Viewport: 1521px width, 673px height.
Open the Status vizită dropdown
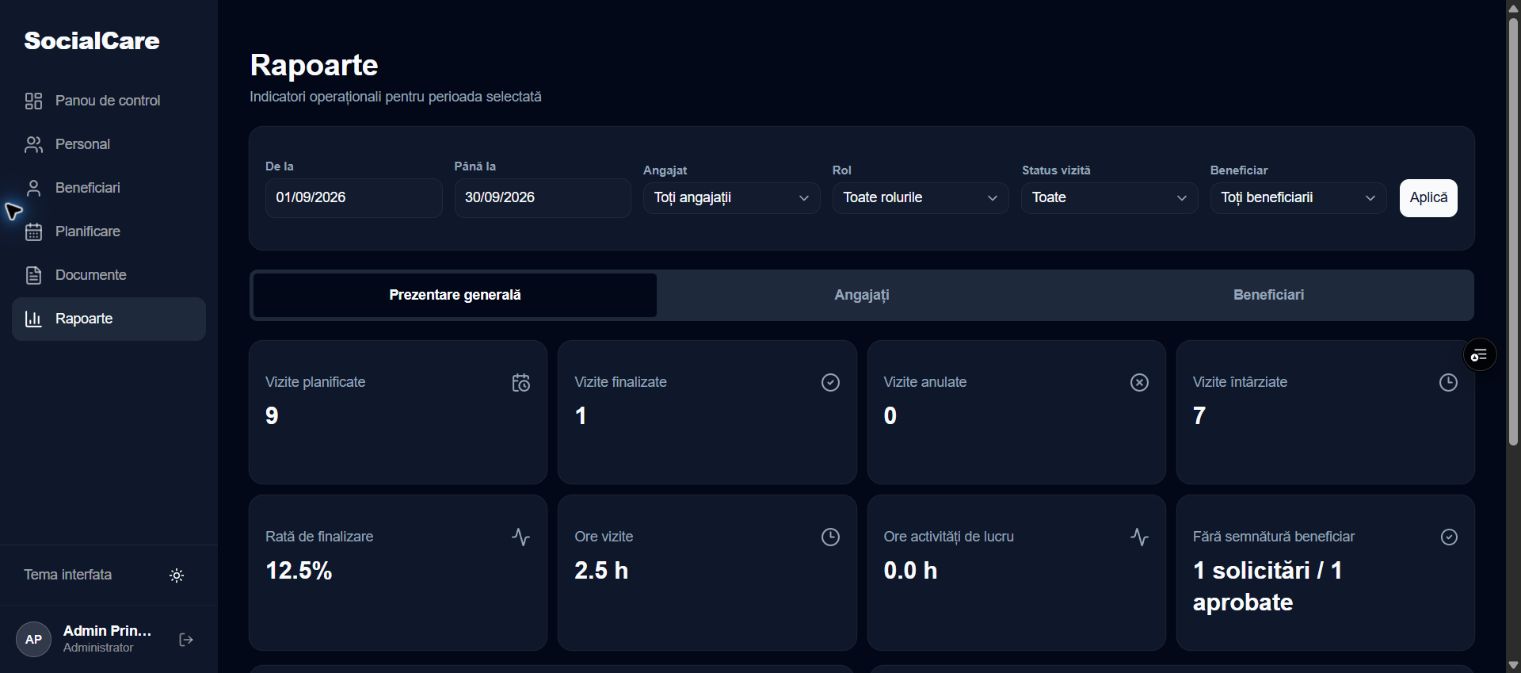click(1109, 198)
